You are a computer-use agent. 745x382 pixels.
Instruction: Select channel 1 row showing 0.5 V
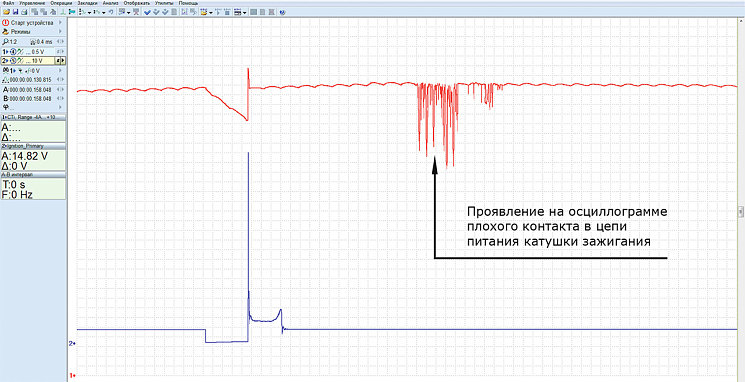pyautogui.click(x=33, y=51)
